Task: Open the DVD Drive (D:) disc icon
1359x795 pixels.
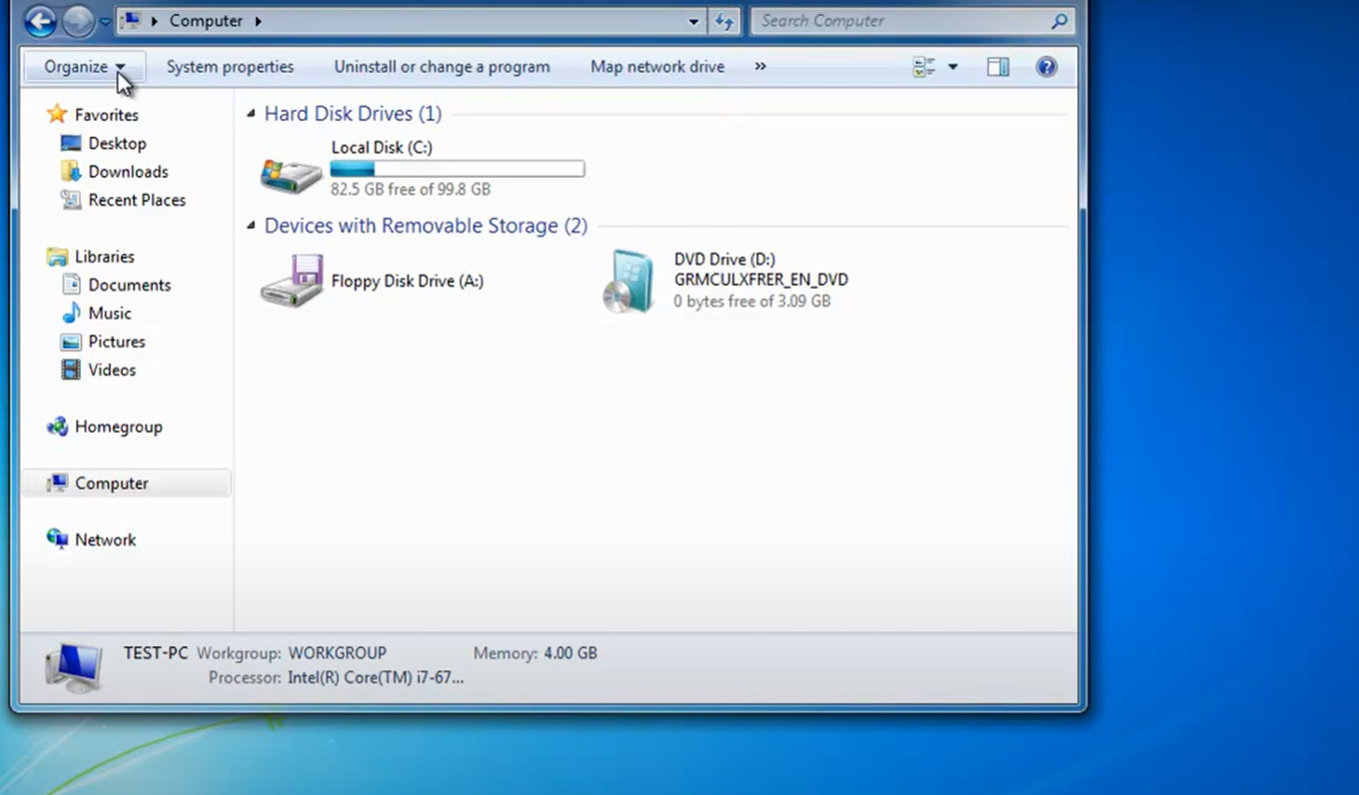Action: (x=629, y=282)
